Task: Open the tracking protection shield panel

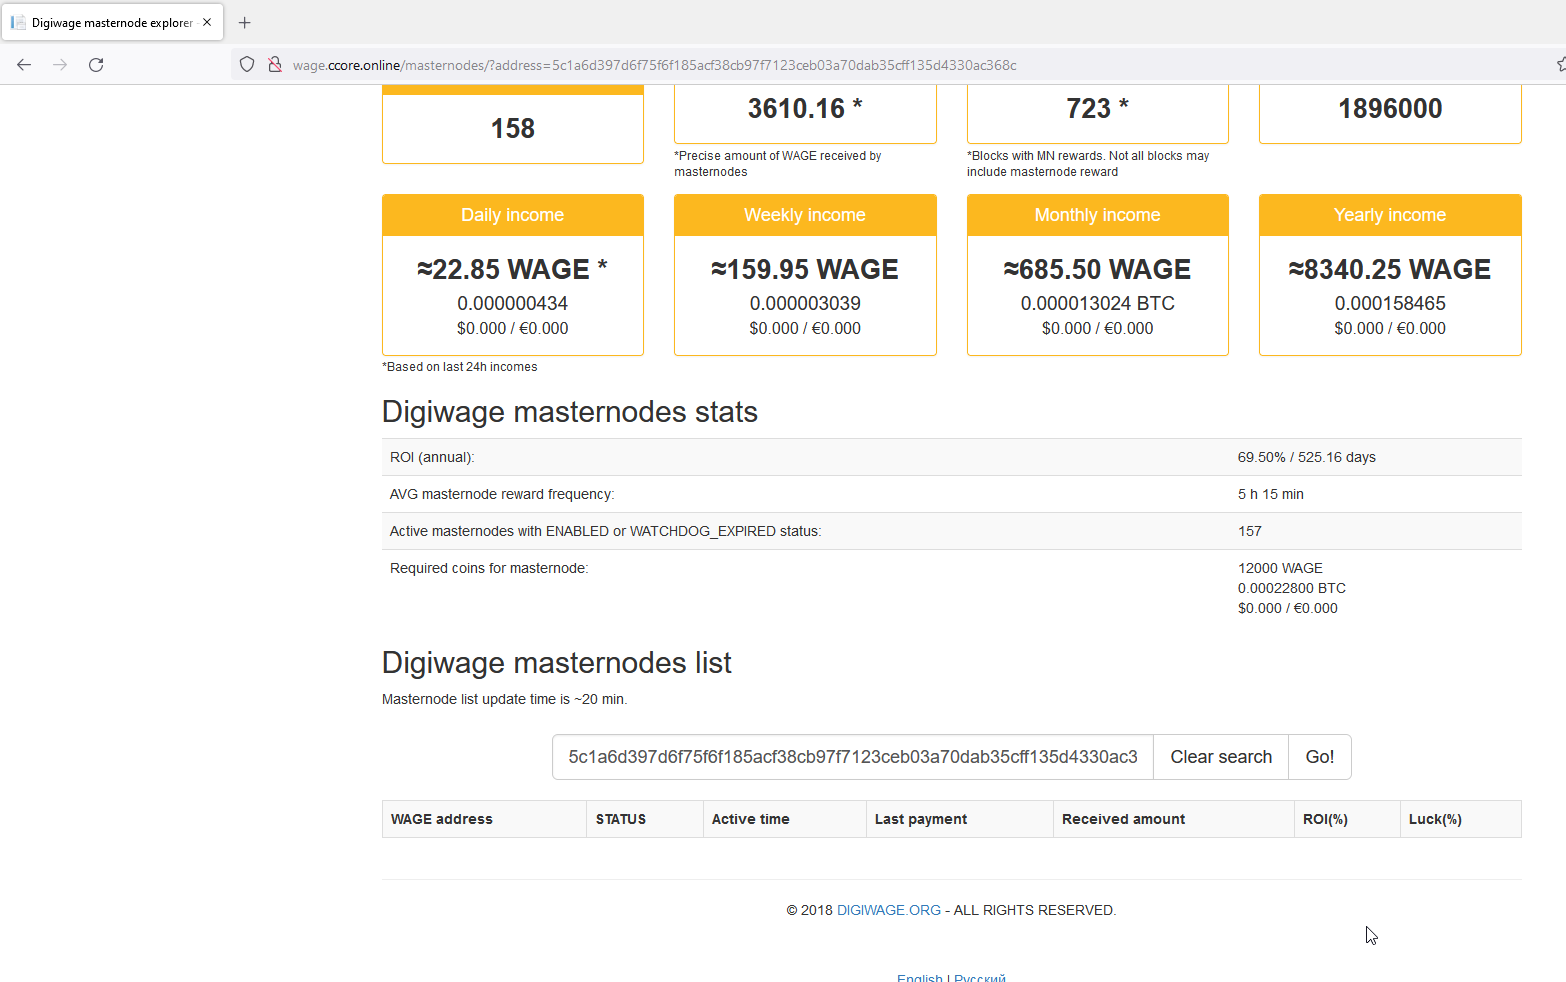Action: [247, 65]
